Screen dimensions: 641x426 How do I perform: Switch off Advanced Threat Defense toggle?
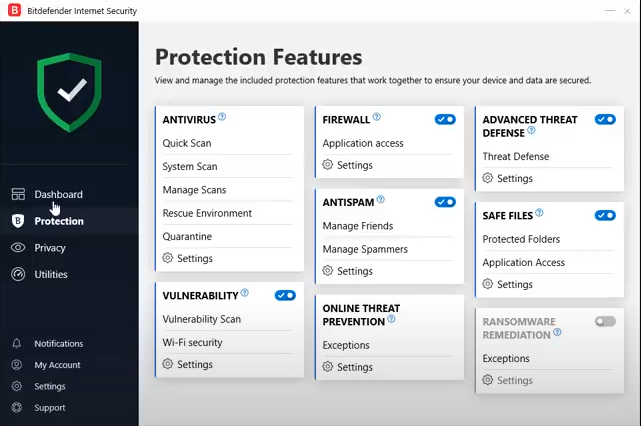click(605, 119)
